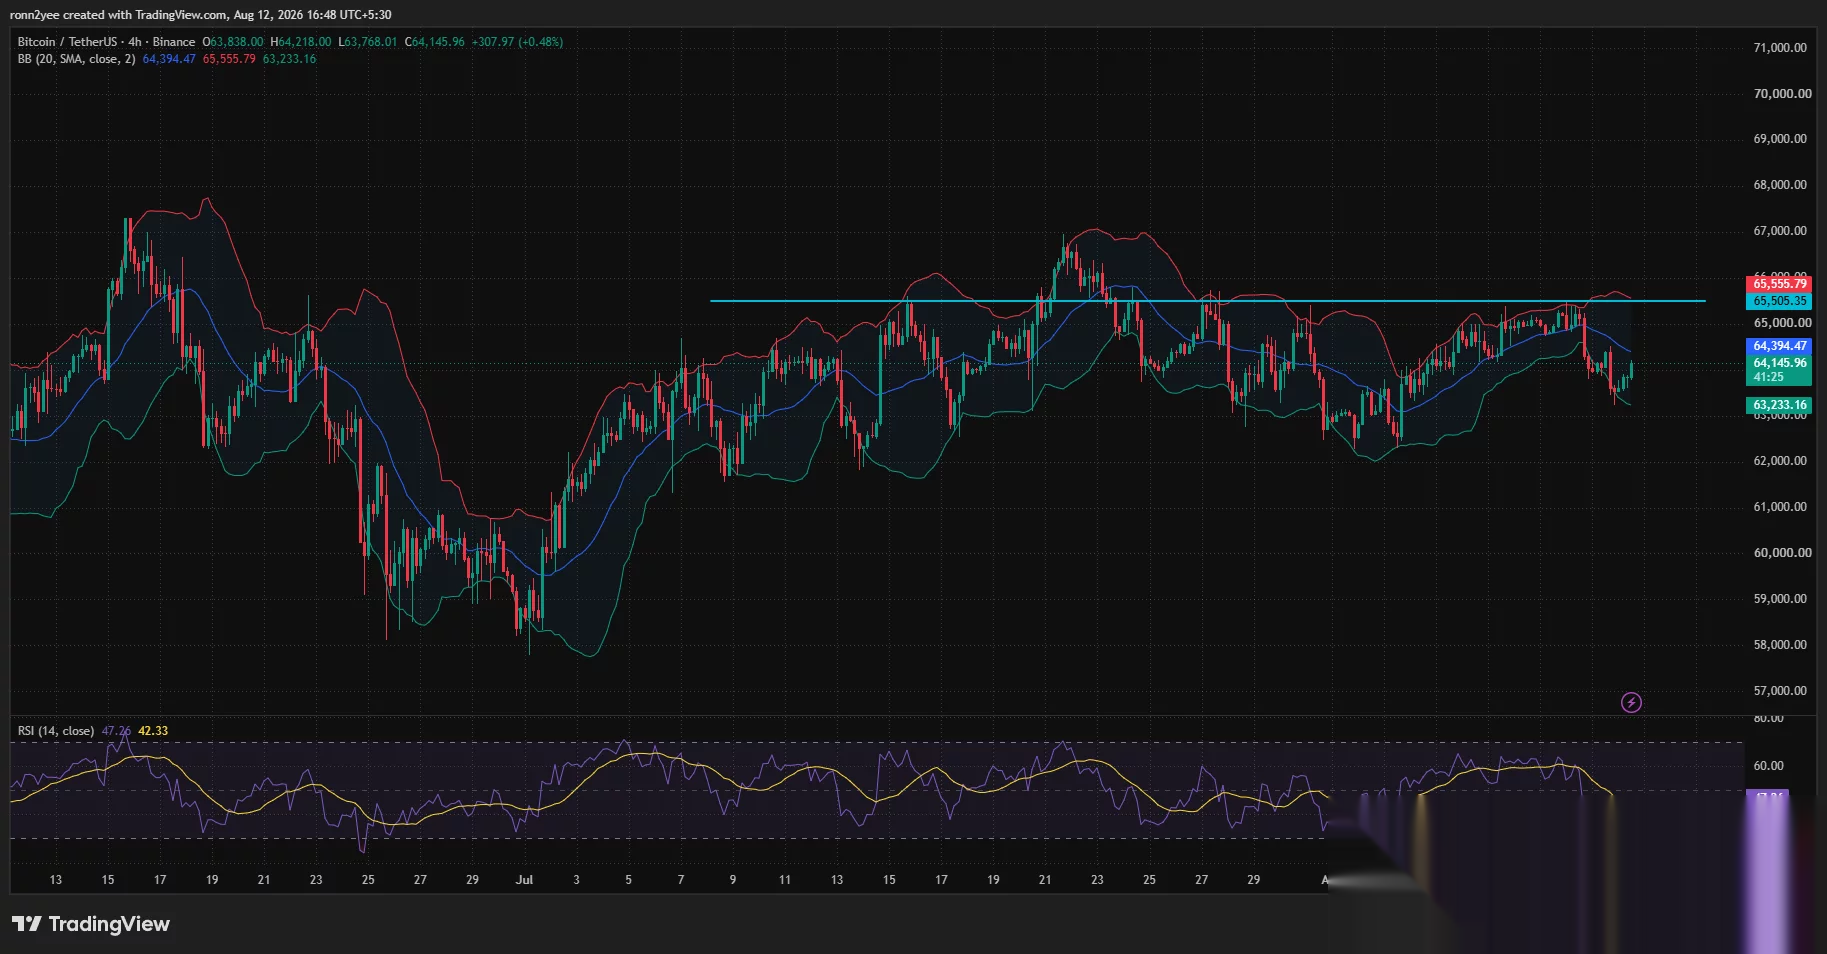
Task: Click the high value H64,218.00
Action: pos(300,42)
